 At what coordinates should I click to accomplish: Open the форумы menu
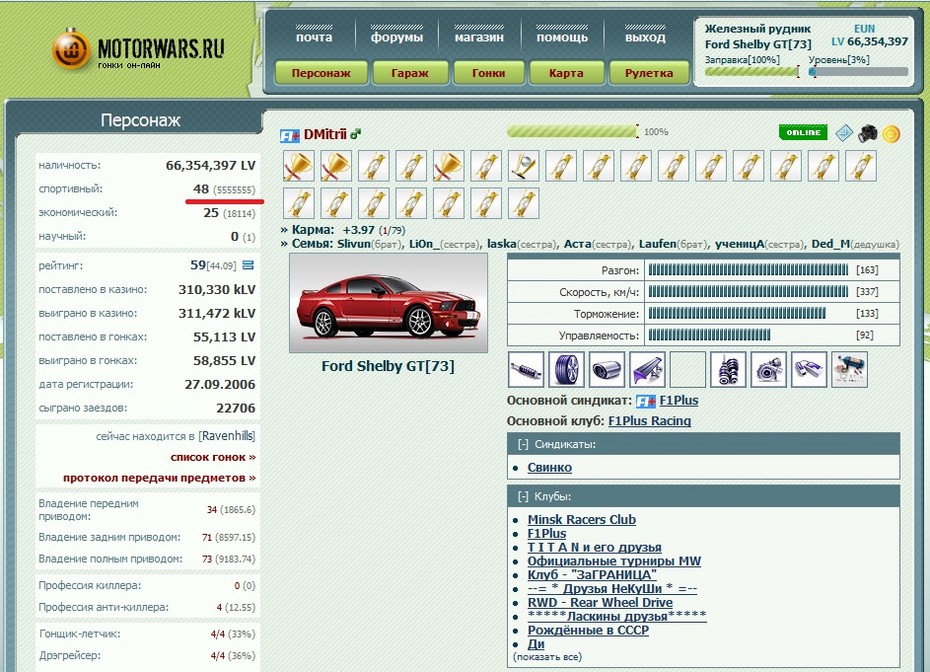click(397, 37)
